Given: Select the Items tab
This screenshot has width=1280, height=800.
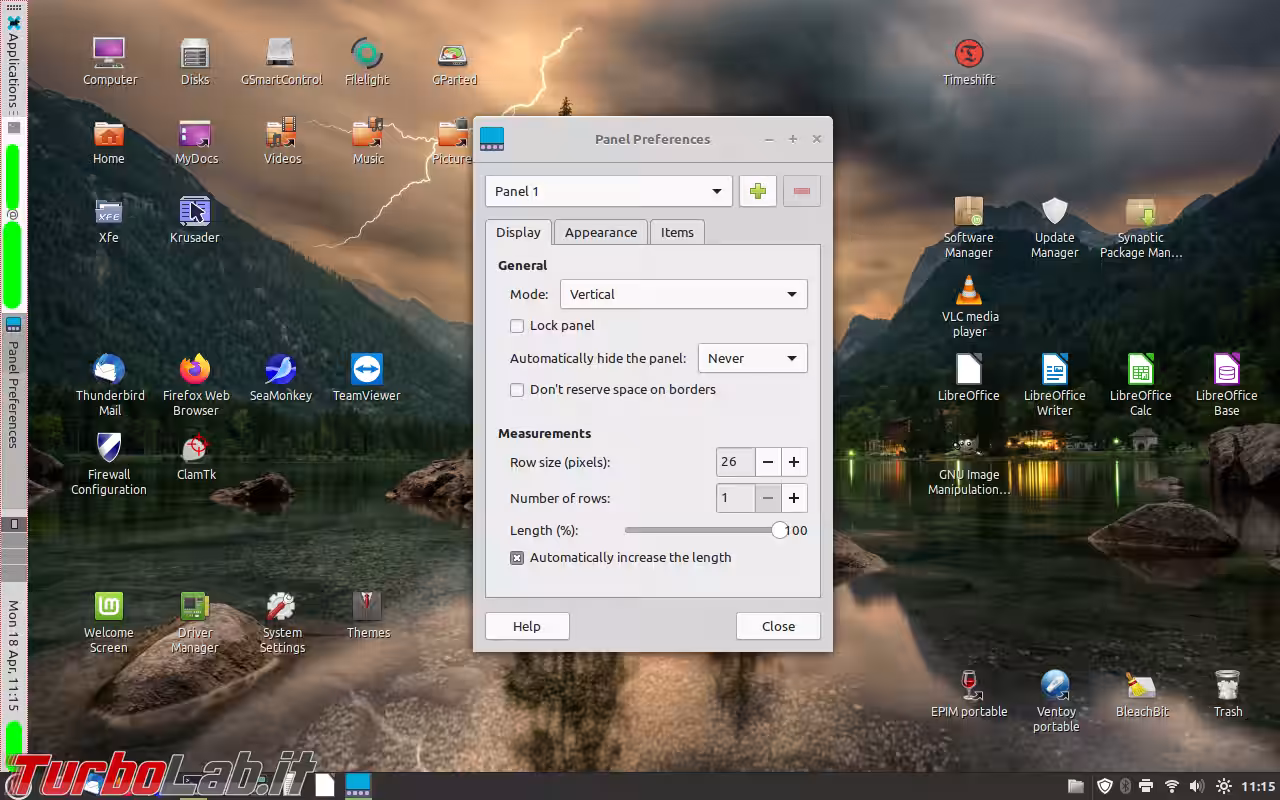Looking at the screenshot, I should click(677, 231).
